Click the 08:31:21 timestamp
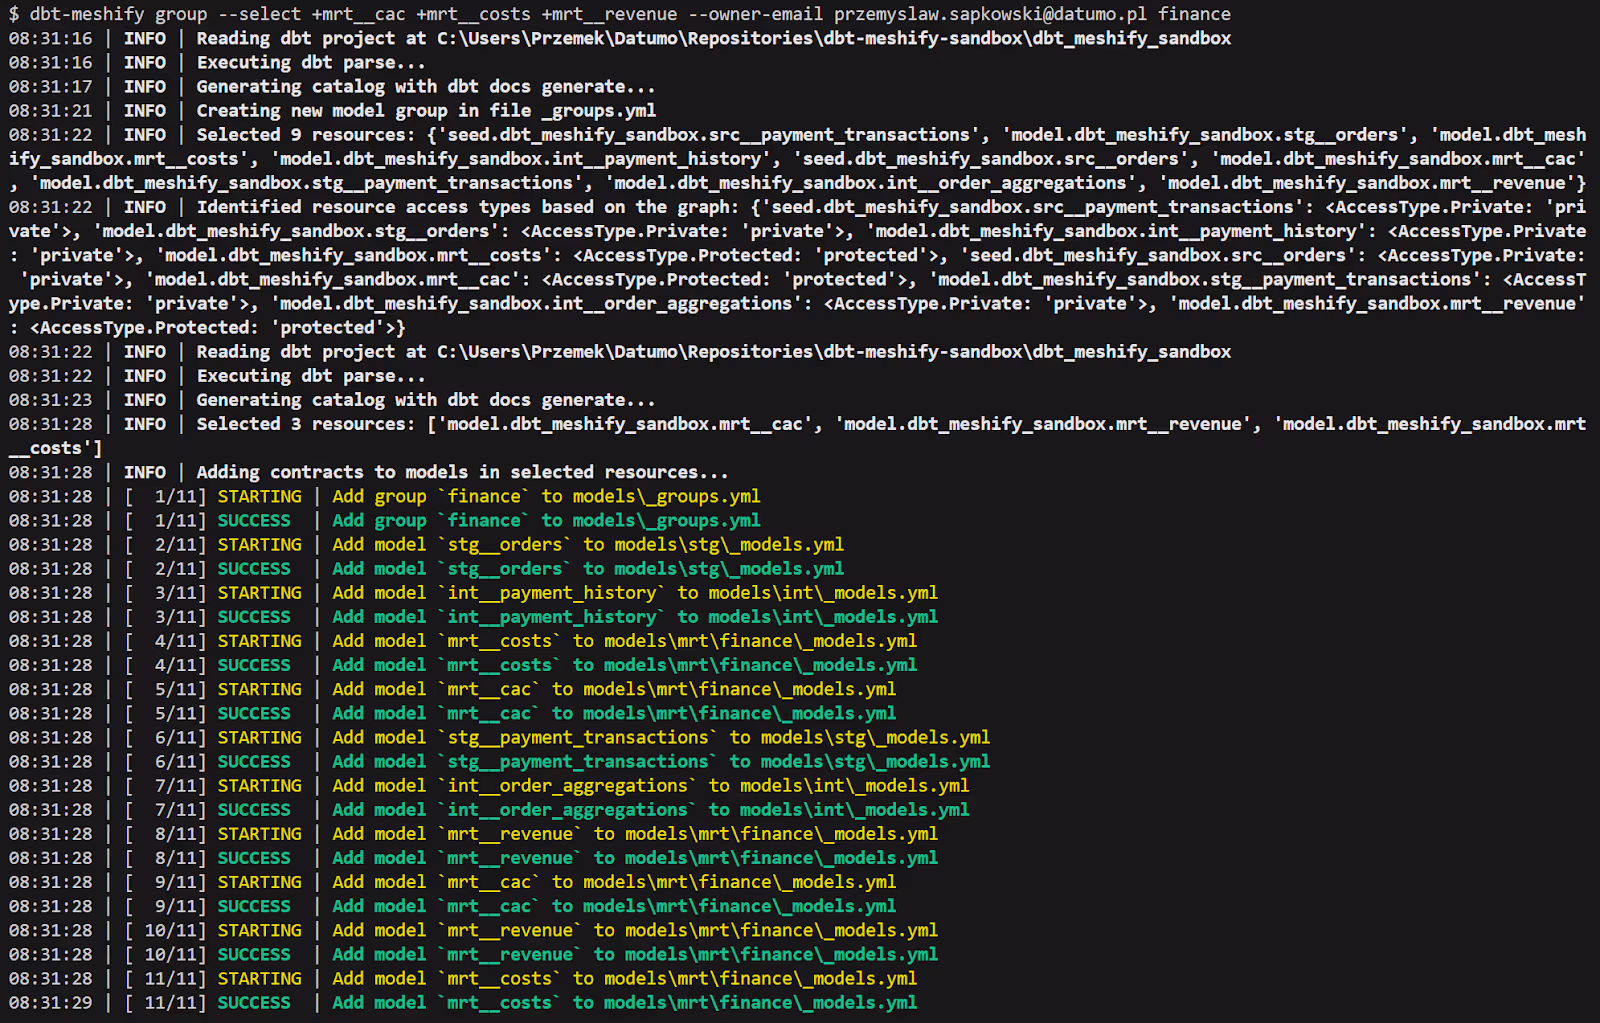1600x1023 pixels. [x=50, y=110]
